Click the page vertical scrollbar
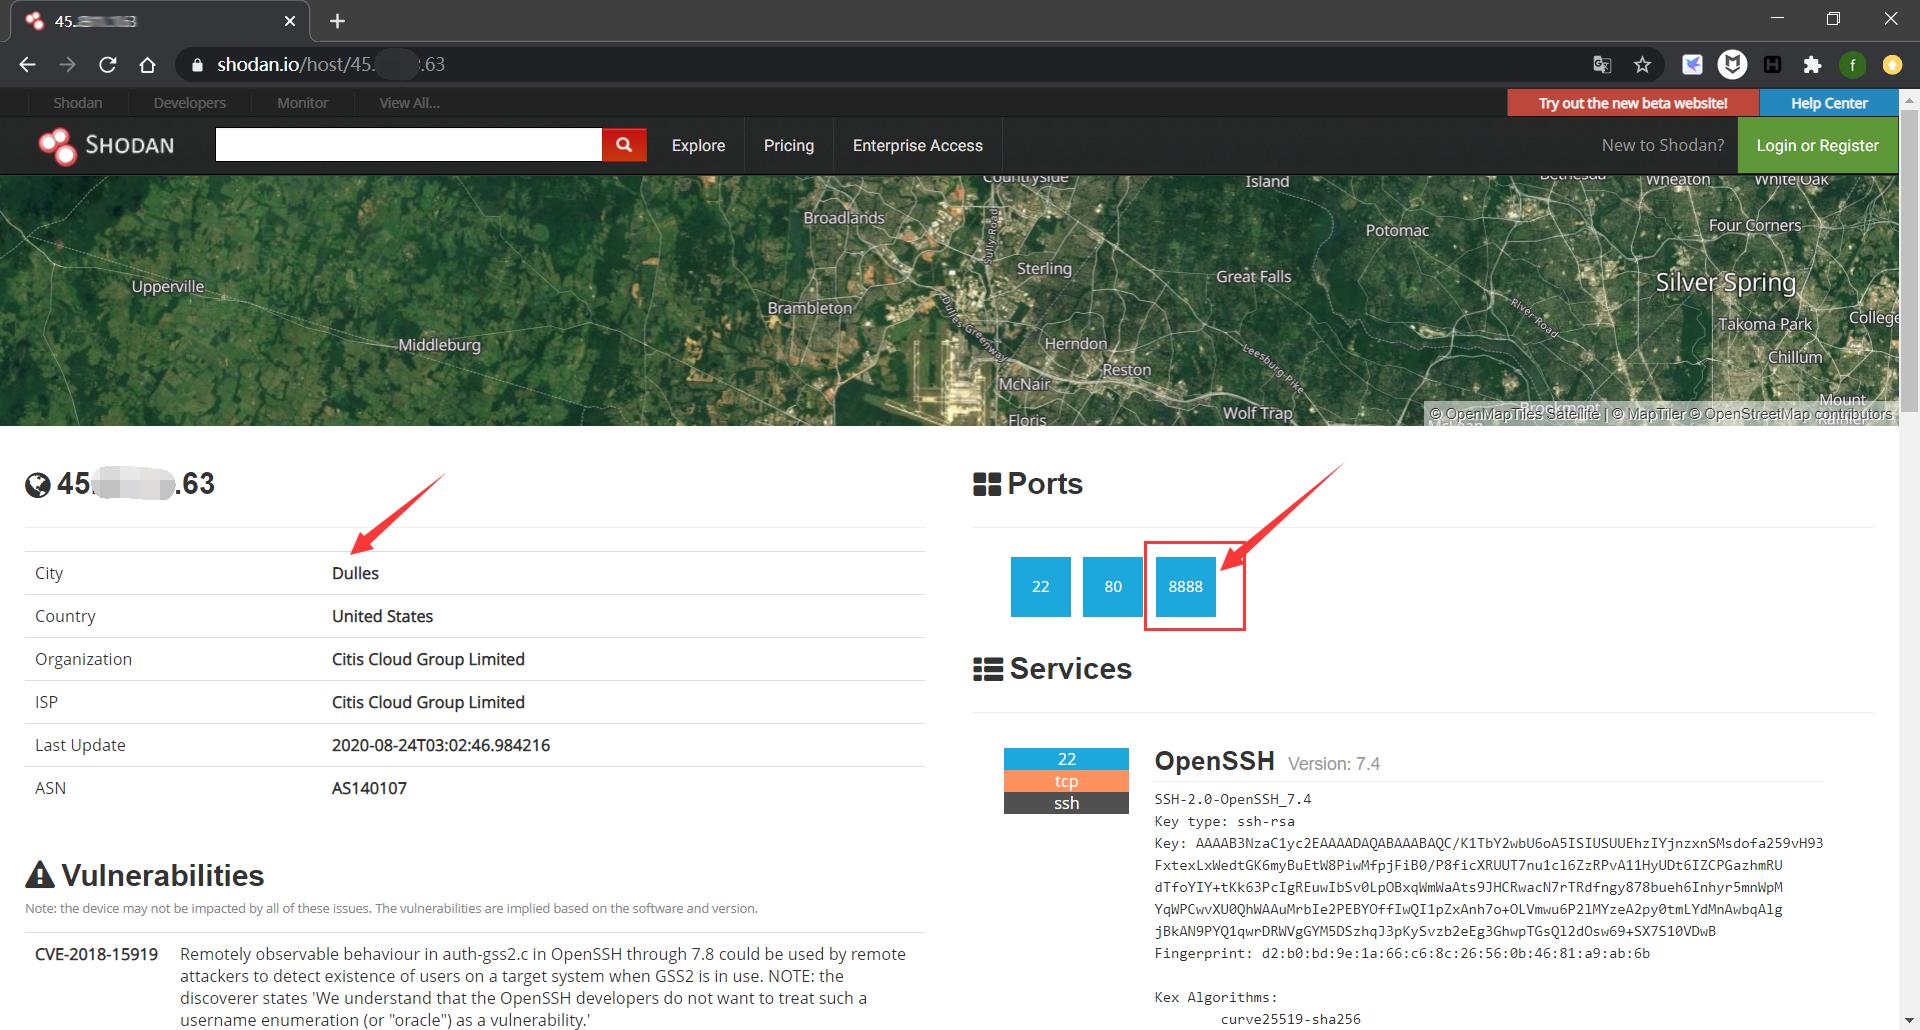The height and width of the screenshot is (1030, 1920). [x=1909, y=560]
